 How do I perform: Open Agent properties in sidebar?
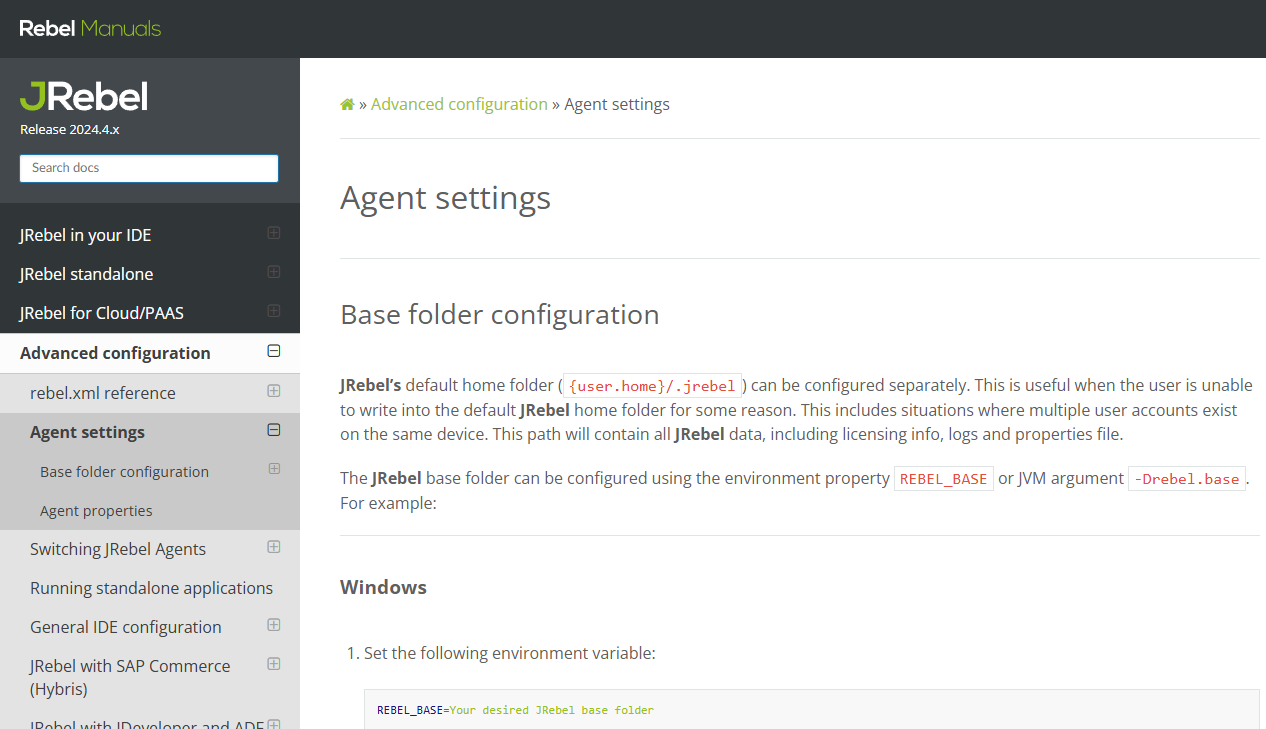click(x=96, y=511)
